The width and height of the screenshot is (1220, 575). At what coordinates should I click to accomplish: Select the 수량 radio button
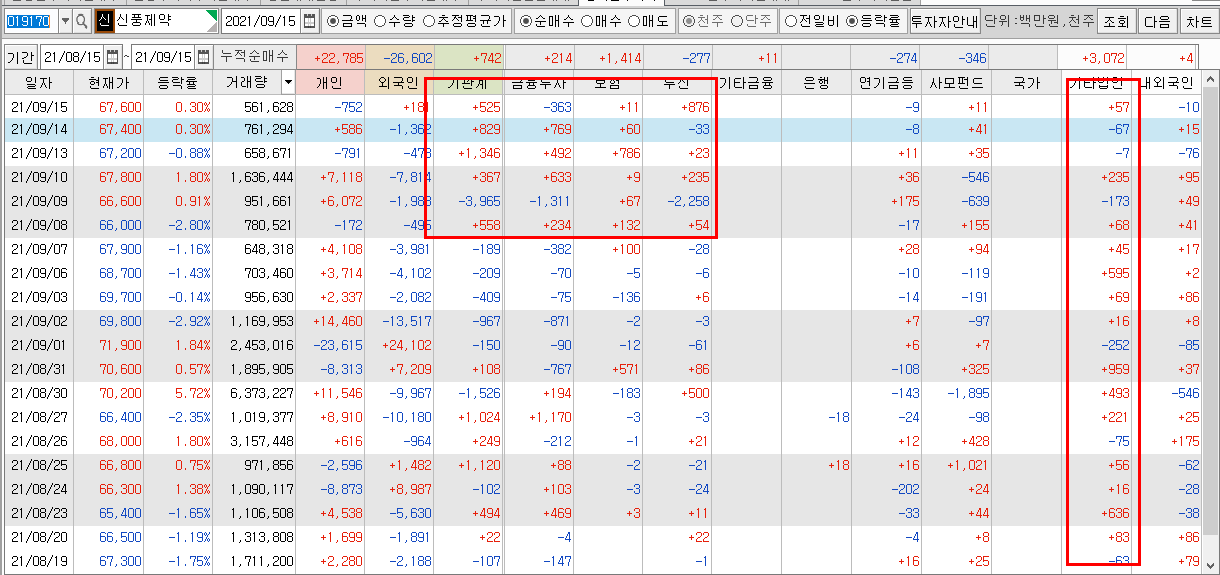pyautogui.click(x=380, y=20)
